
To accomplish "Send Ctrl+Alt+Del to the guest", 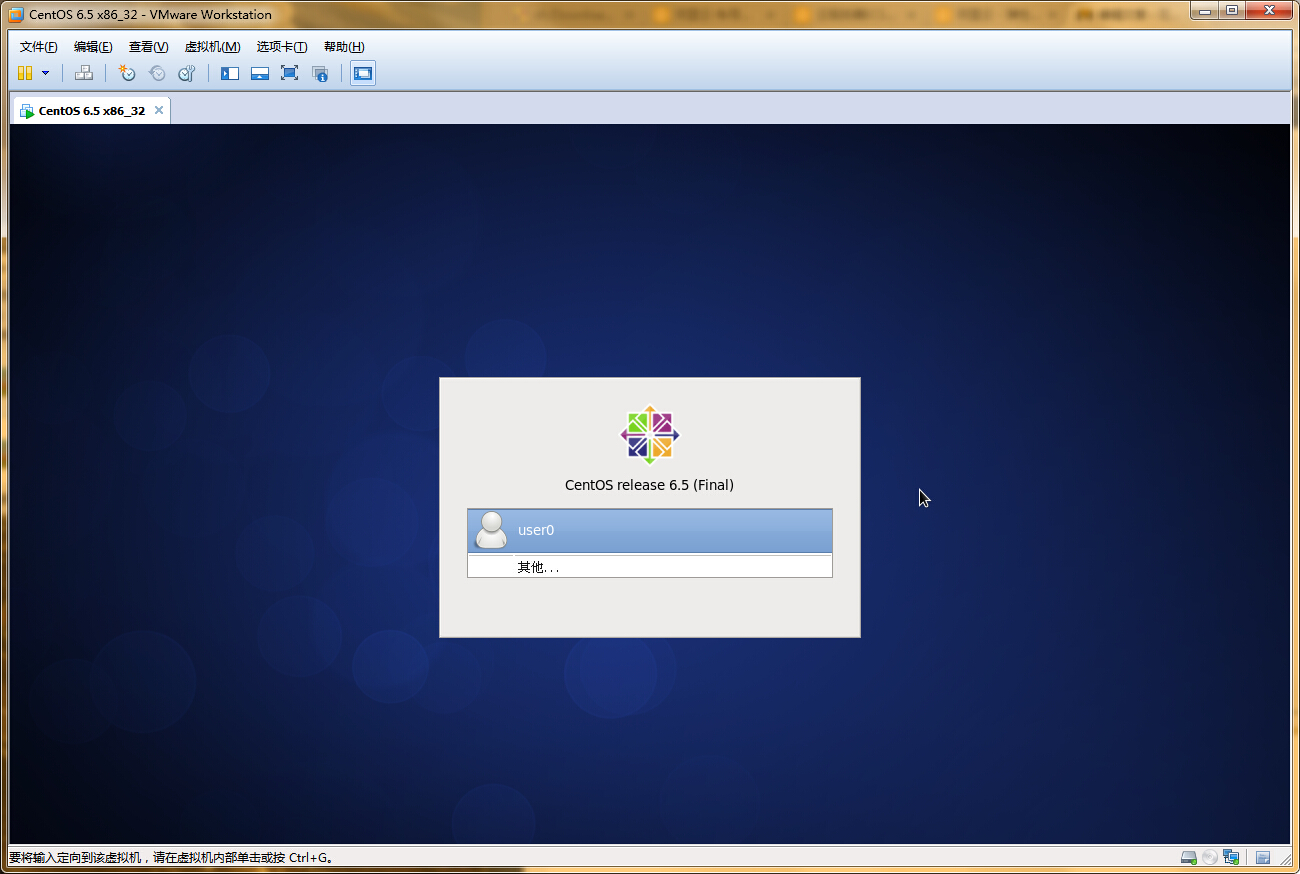I will tap(84, 73).
